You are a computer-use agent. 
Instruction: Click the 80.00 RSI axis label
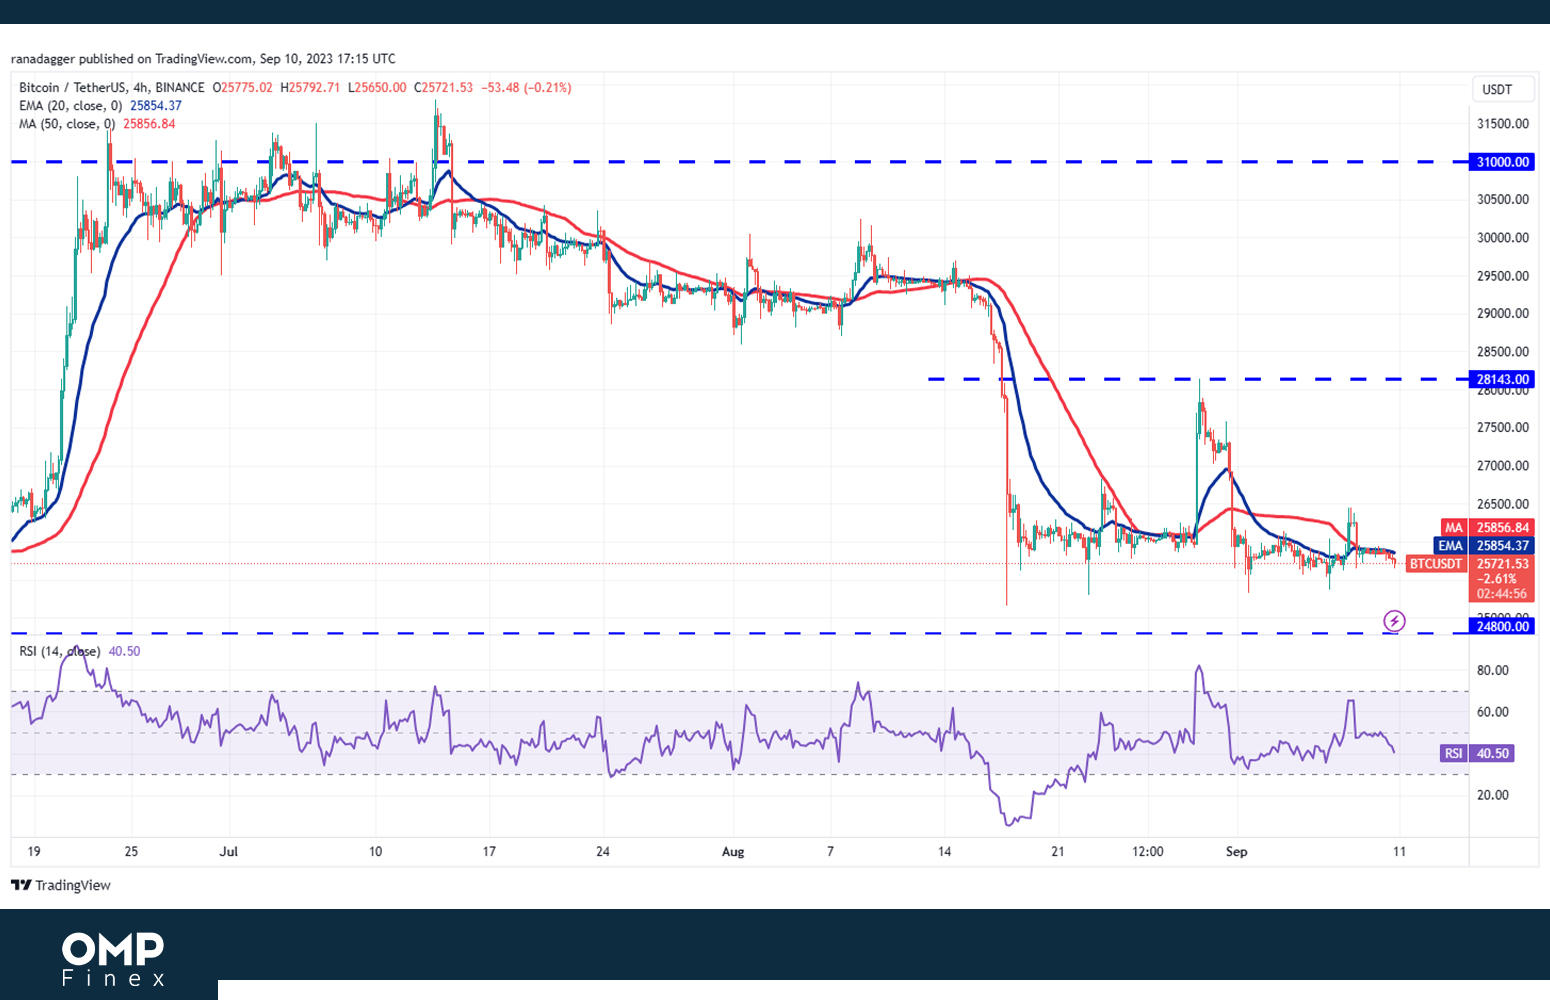1493,670
